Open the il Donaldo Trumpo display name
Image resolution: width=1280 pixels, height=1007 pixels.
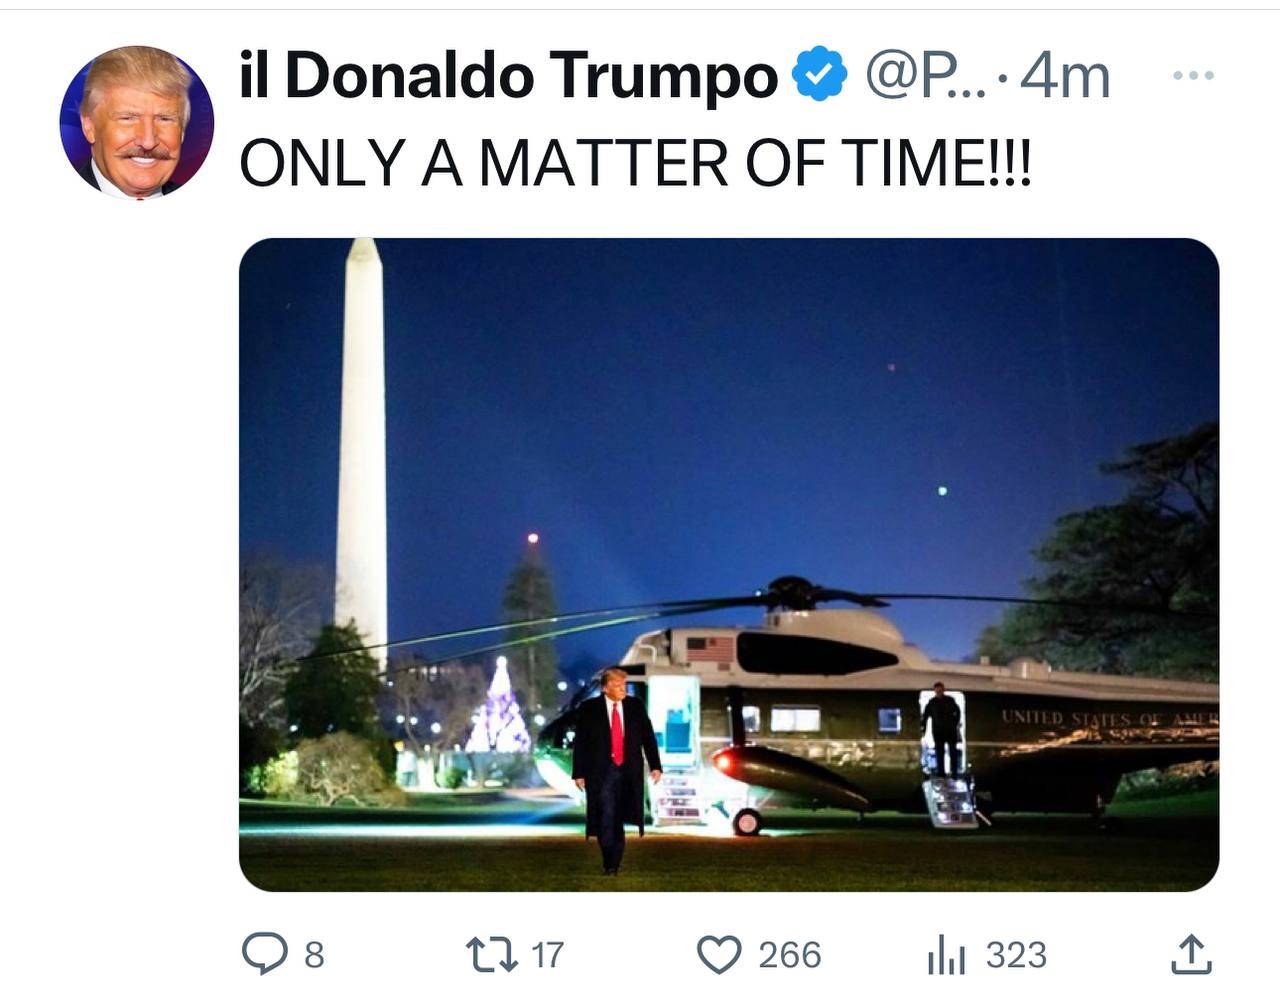(508, 76)
